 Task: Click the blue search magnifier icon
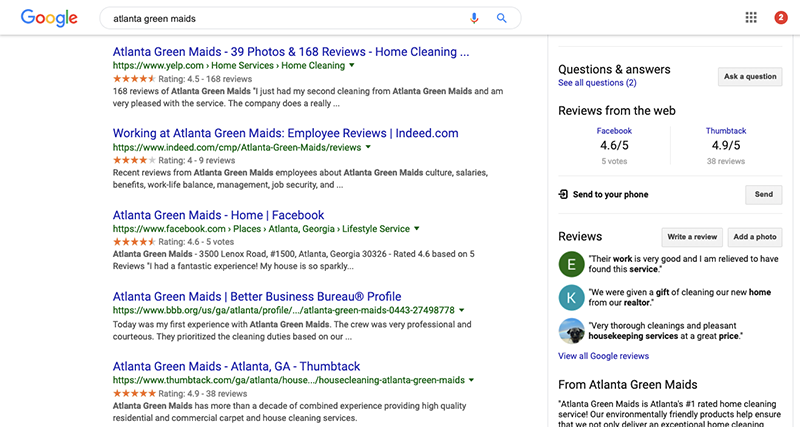pyautogui.click(x=502, y=18)
